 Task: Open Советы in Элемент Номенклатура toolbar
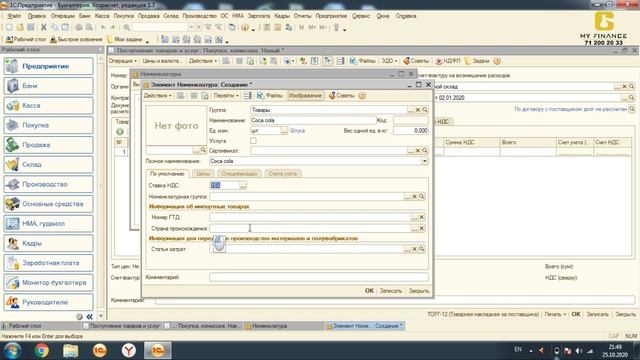(x=342, y=96)
